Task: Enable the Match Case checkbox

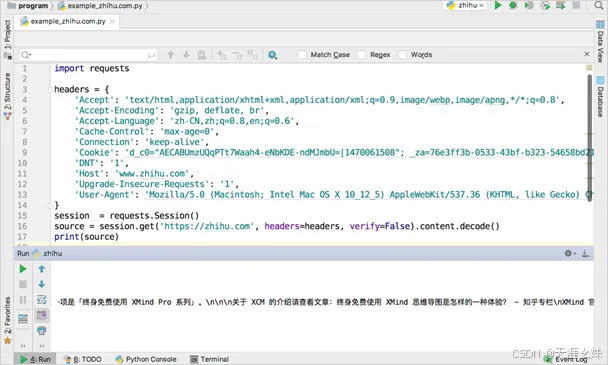Action: pyautogui.click(x=302, y=55)
